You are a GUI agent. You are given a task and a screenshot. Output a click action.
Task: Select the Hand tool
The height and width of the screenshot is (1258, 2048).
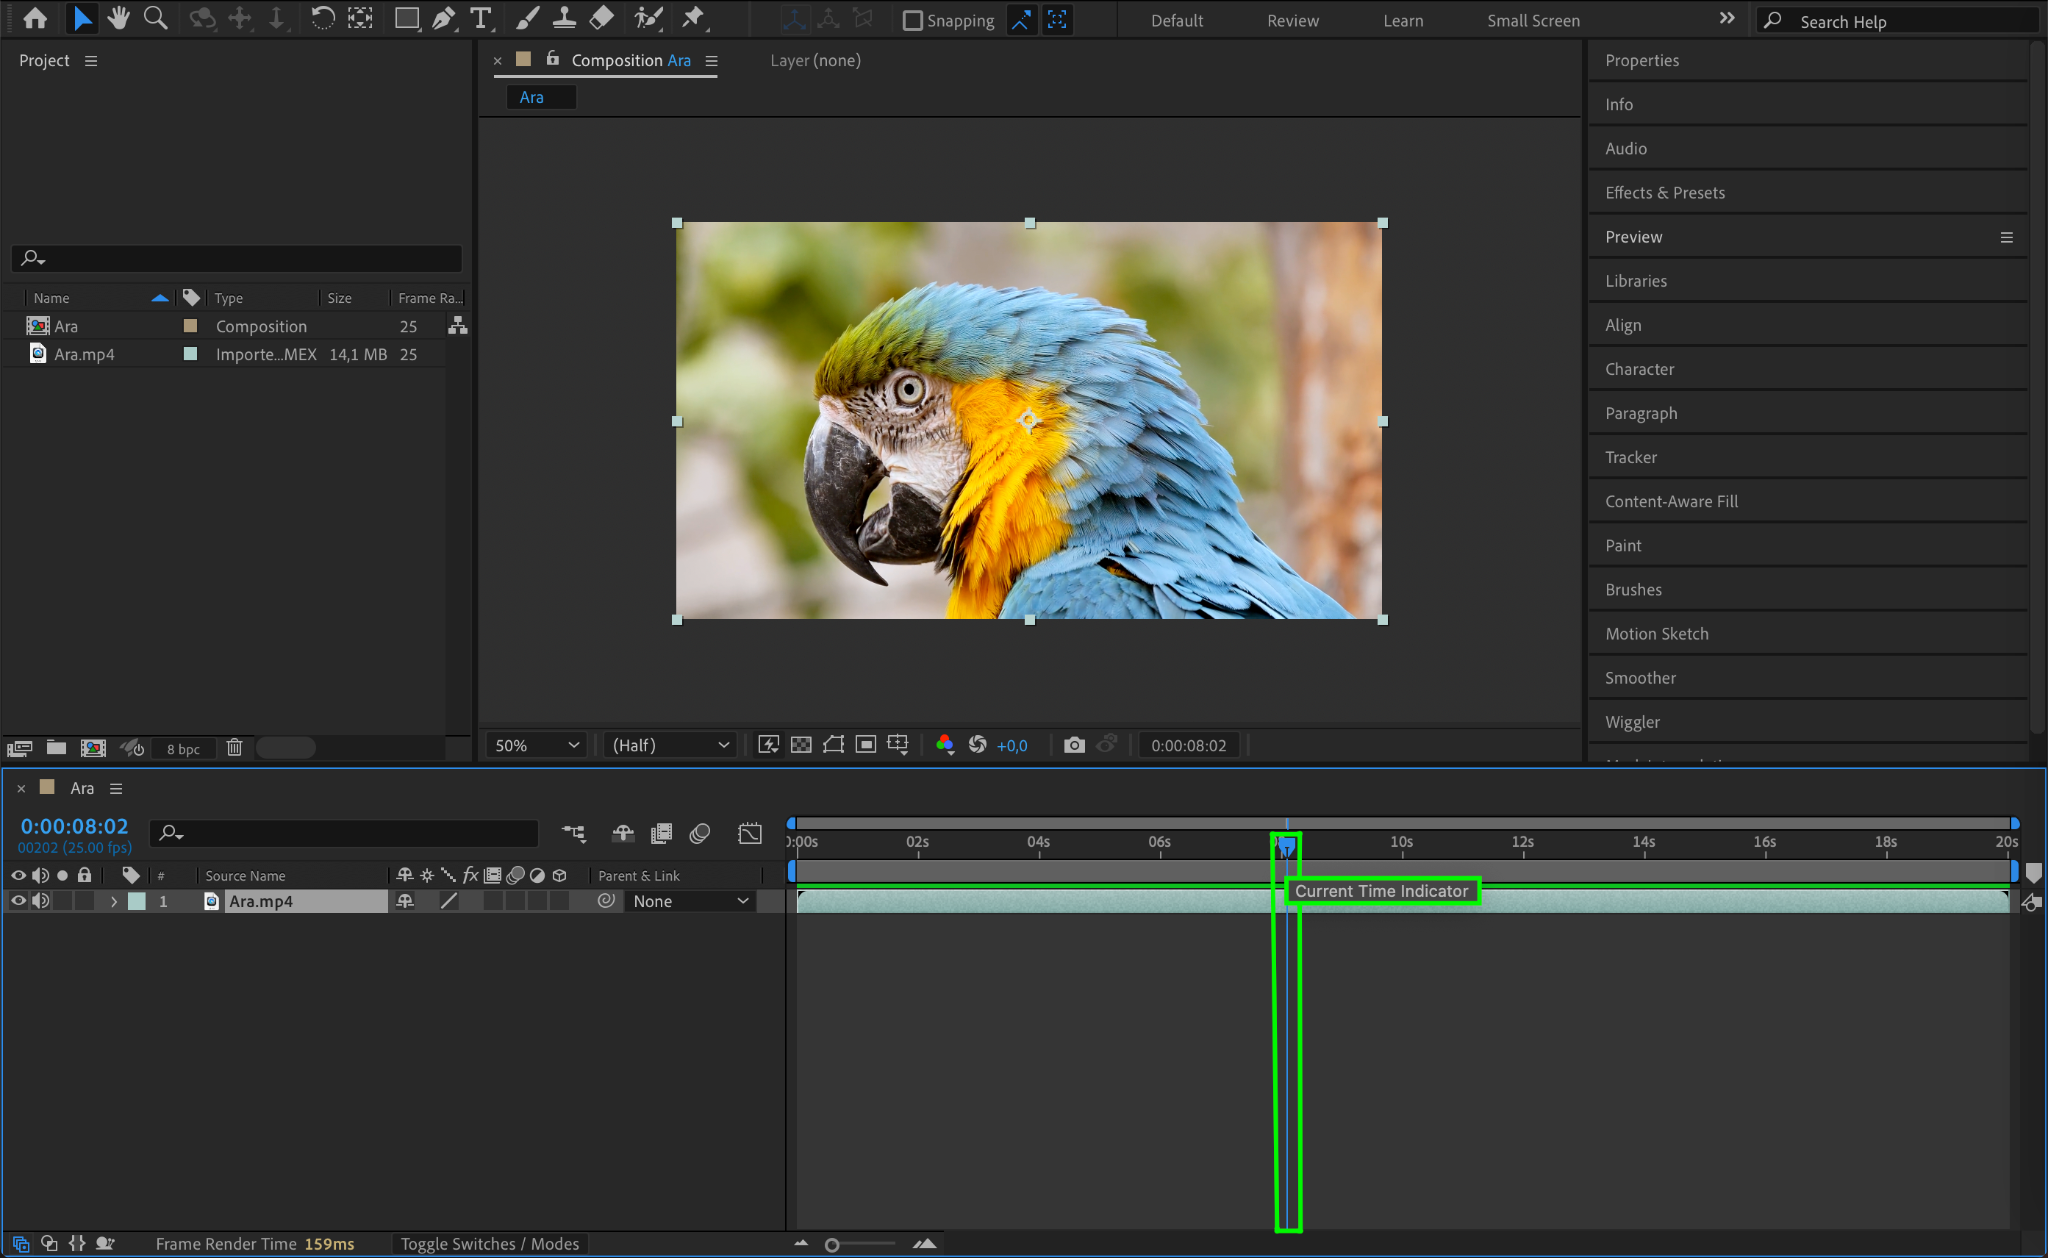pyautogui.click(x=119, y=18)
